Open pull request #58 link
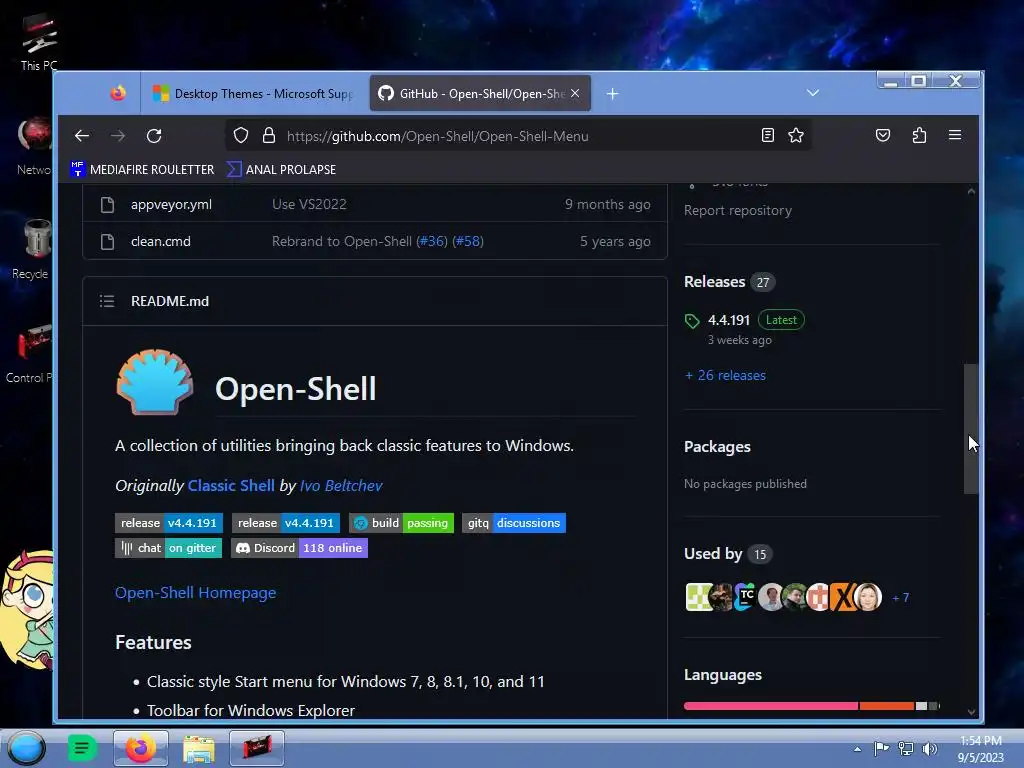This screenshot has height=768, width=1024. tap(468, 241)
